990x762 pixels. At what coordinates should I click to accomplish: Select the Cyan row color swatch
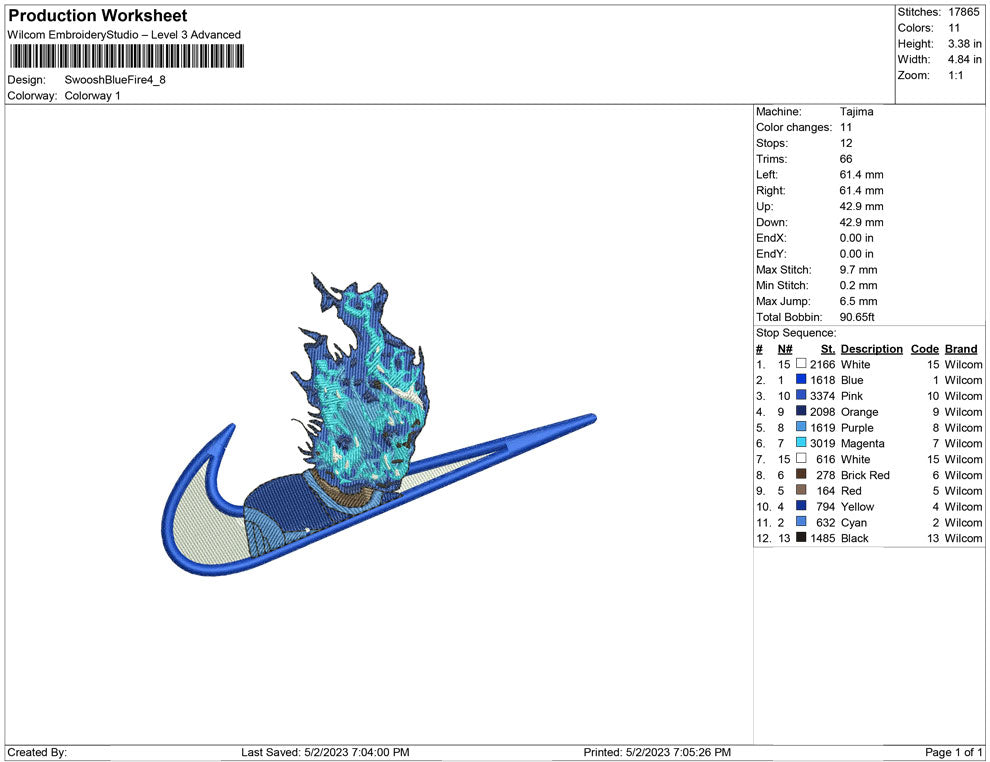(x=801, y=521)
